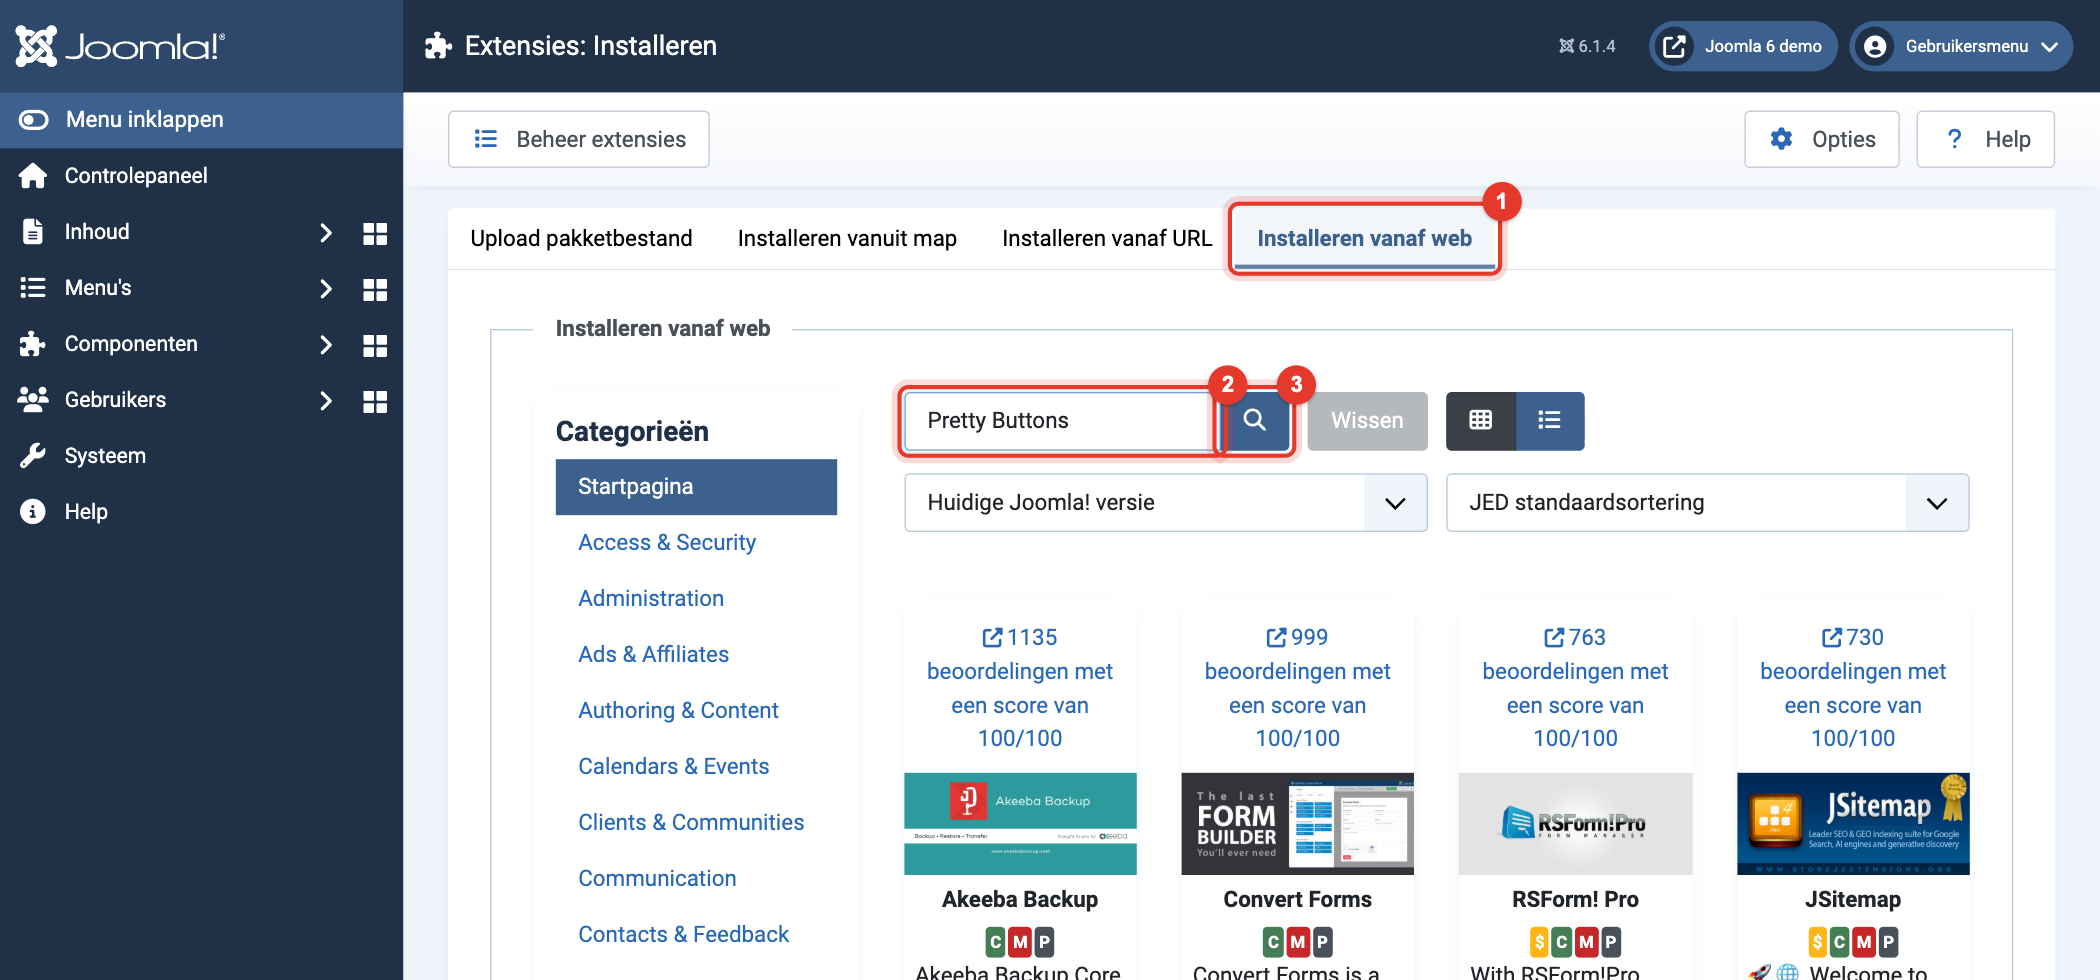
Task: Switch to Installeren vanaf URL tab
Action: pyautogui.click(x=1107, y=238)
